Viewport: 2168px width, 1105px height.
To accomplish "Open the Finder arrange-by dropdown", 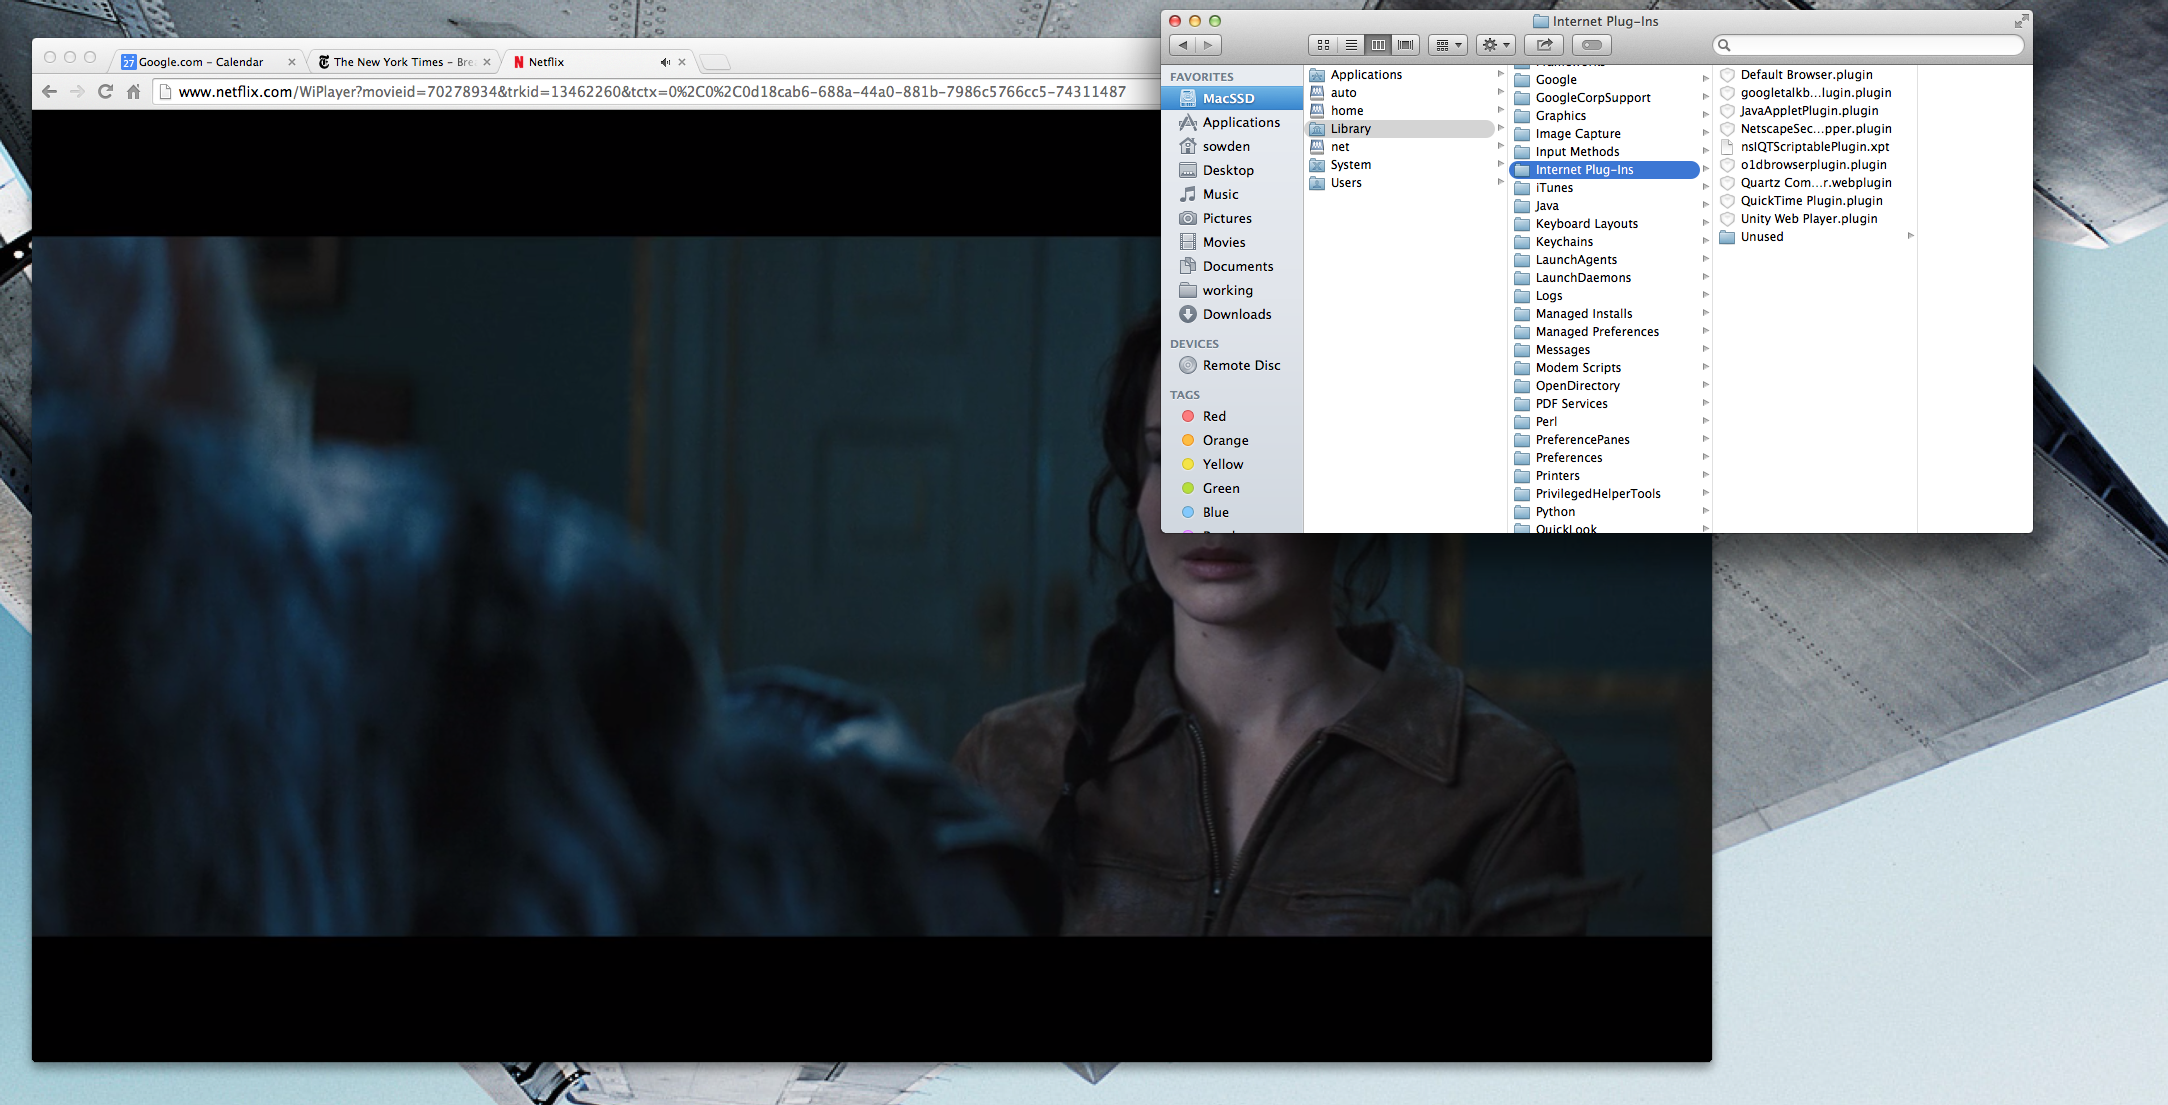I will [x=1448, y=45].
